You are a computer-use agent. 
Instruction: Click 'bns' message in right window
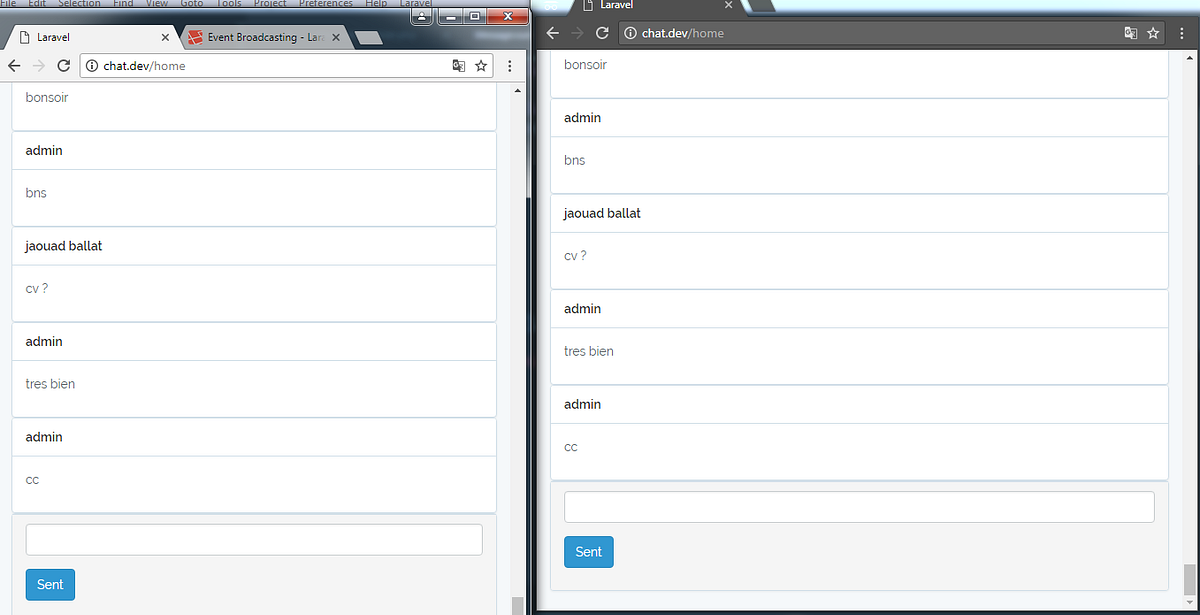pos(575,160)
